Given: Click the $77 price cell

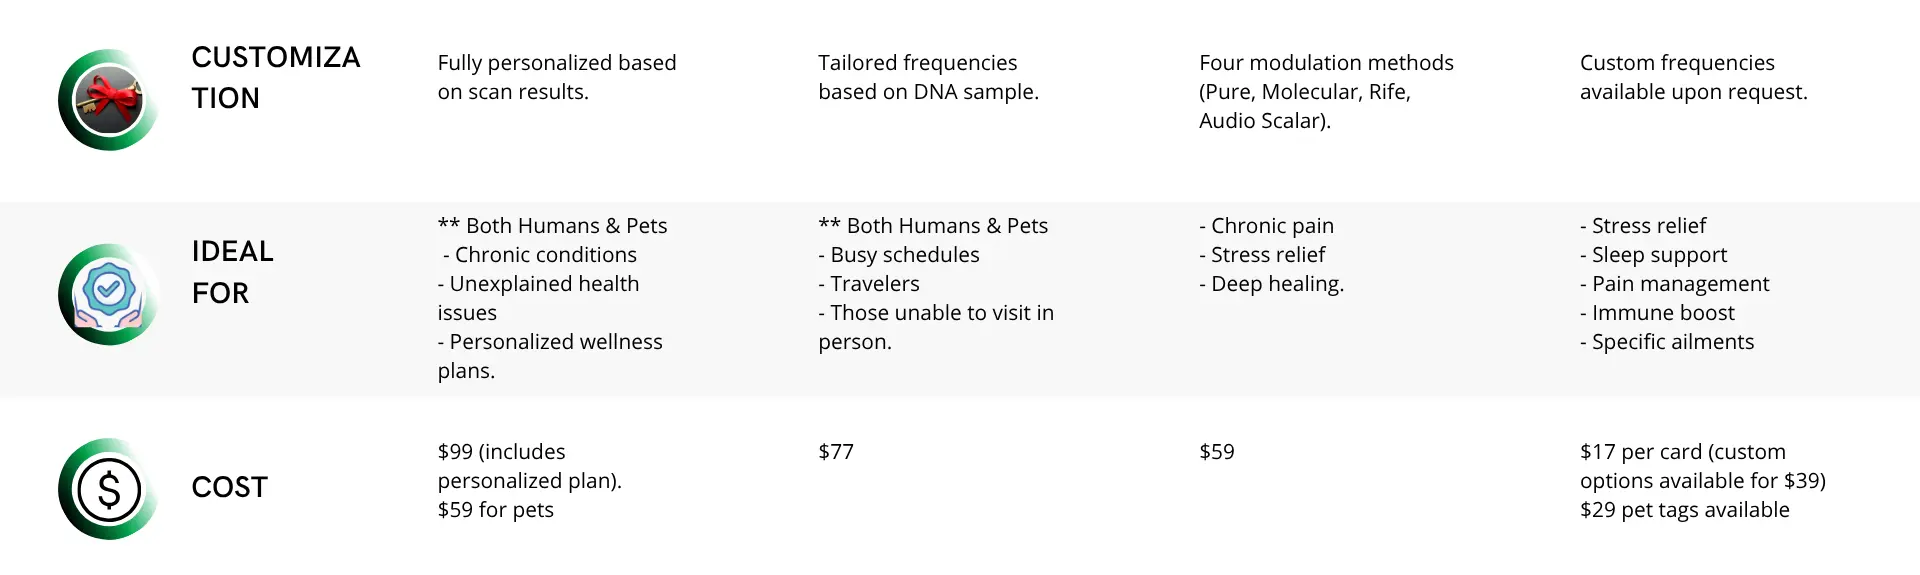Looking at the screenshot, I should click(836, 452).
